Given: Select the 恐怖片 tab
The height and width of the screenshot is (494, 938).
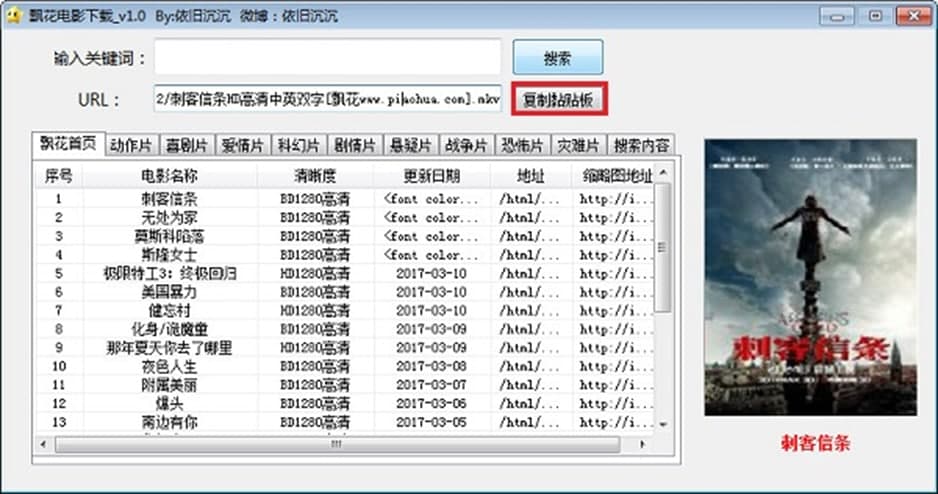Looking at the screenshot, I should [522, 145].
